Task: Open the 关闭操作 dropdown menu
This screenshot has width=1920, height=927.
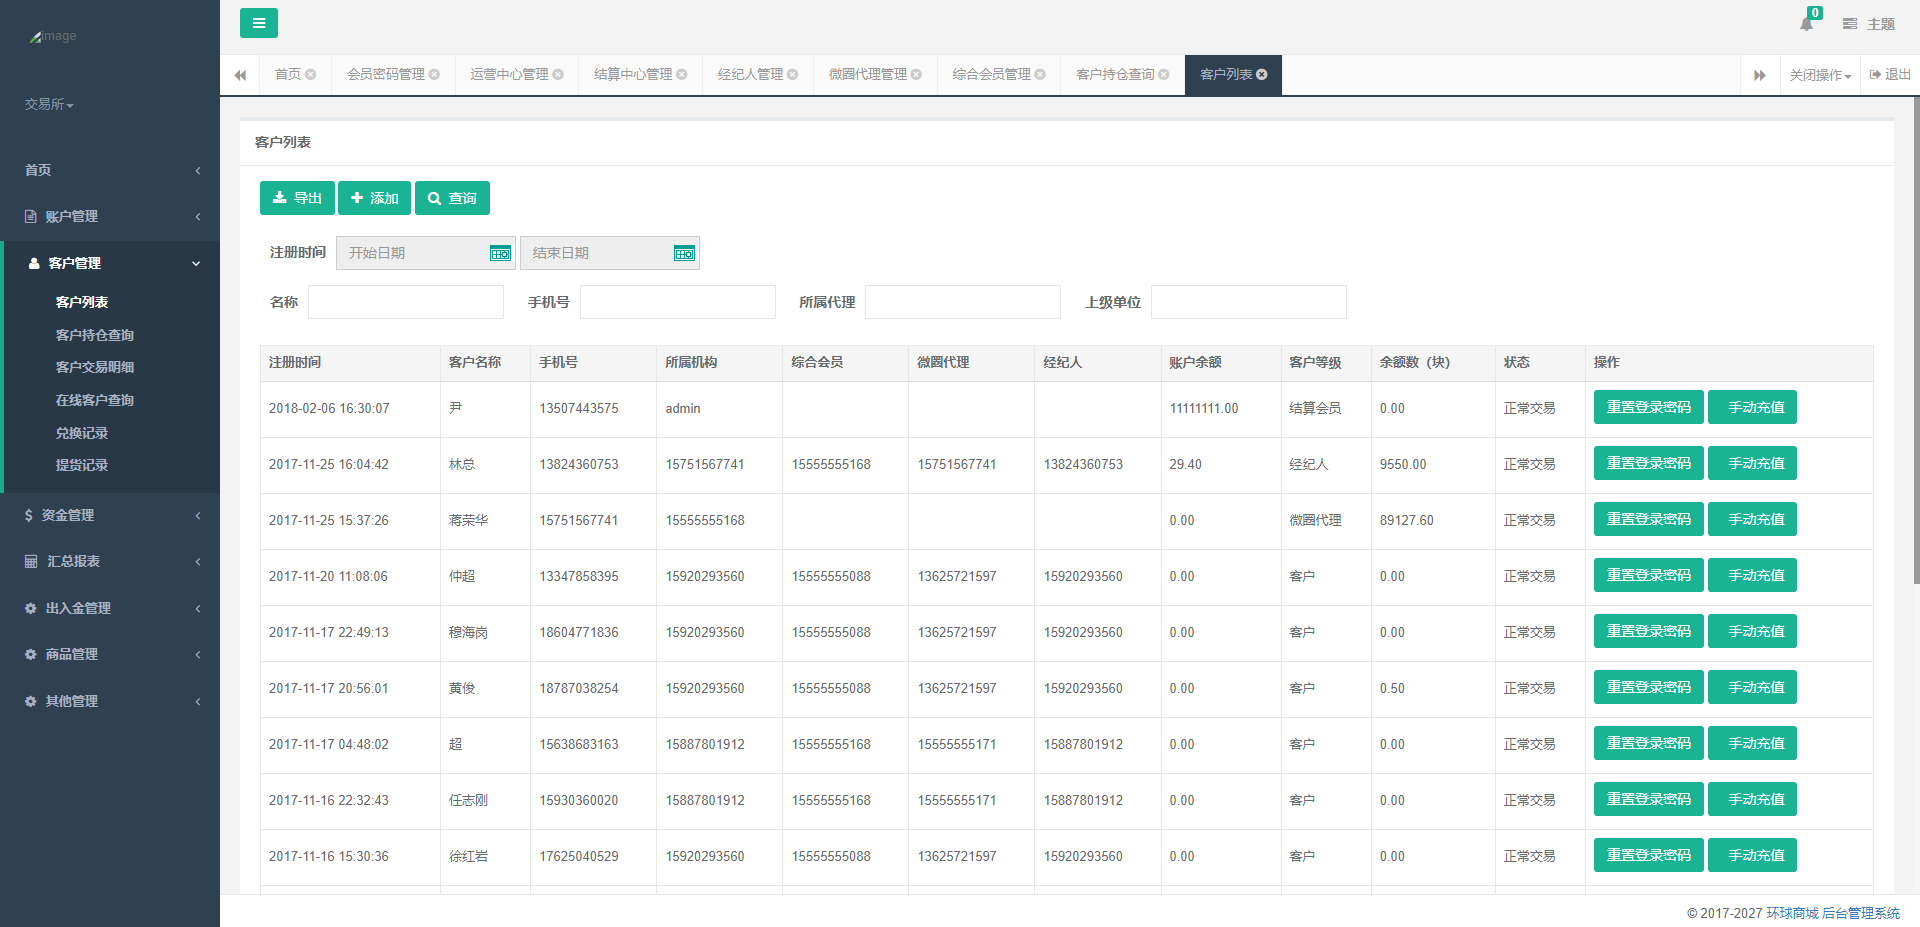Action: click(x=1819, y=76)
